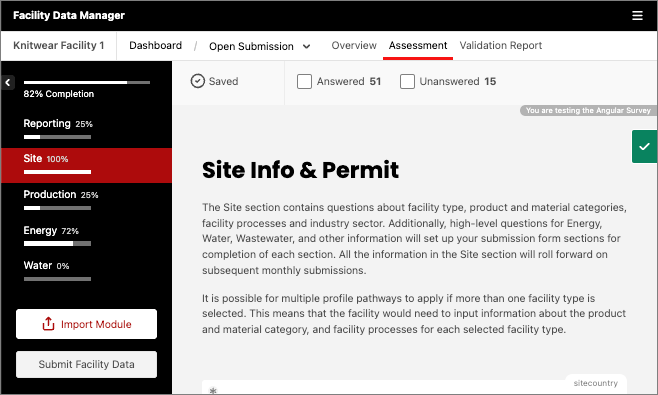Switch to the Assessment tab
The height and width of the screenshot is (395, 658).
(x=418, y=45)
